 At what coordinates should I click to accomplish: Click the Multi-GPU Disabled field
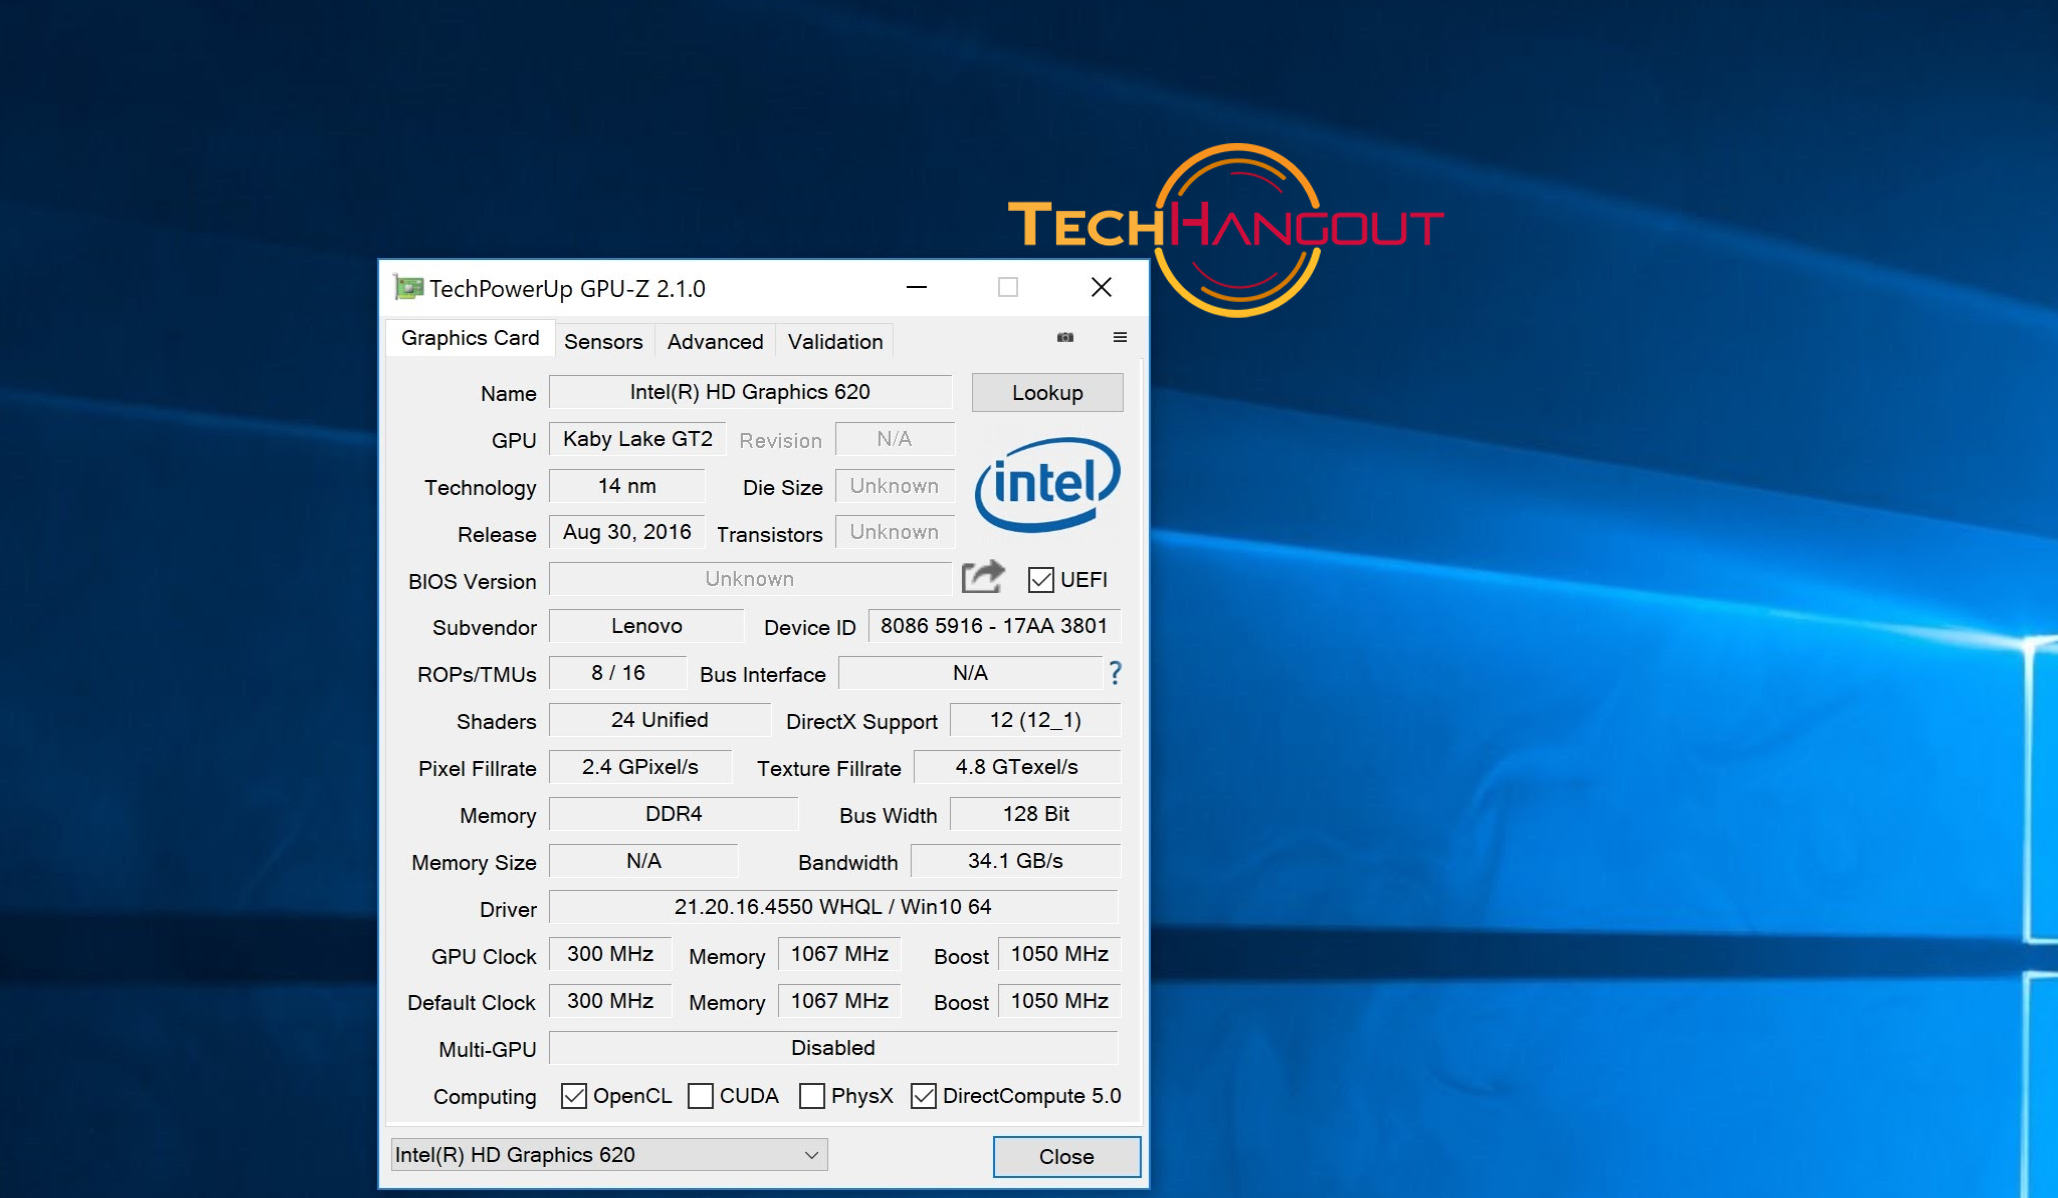pyautogui.click(x=833, y=1048)
